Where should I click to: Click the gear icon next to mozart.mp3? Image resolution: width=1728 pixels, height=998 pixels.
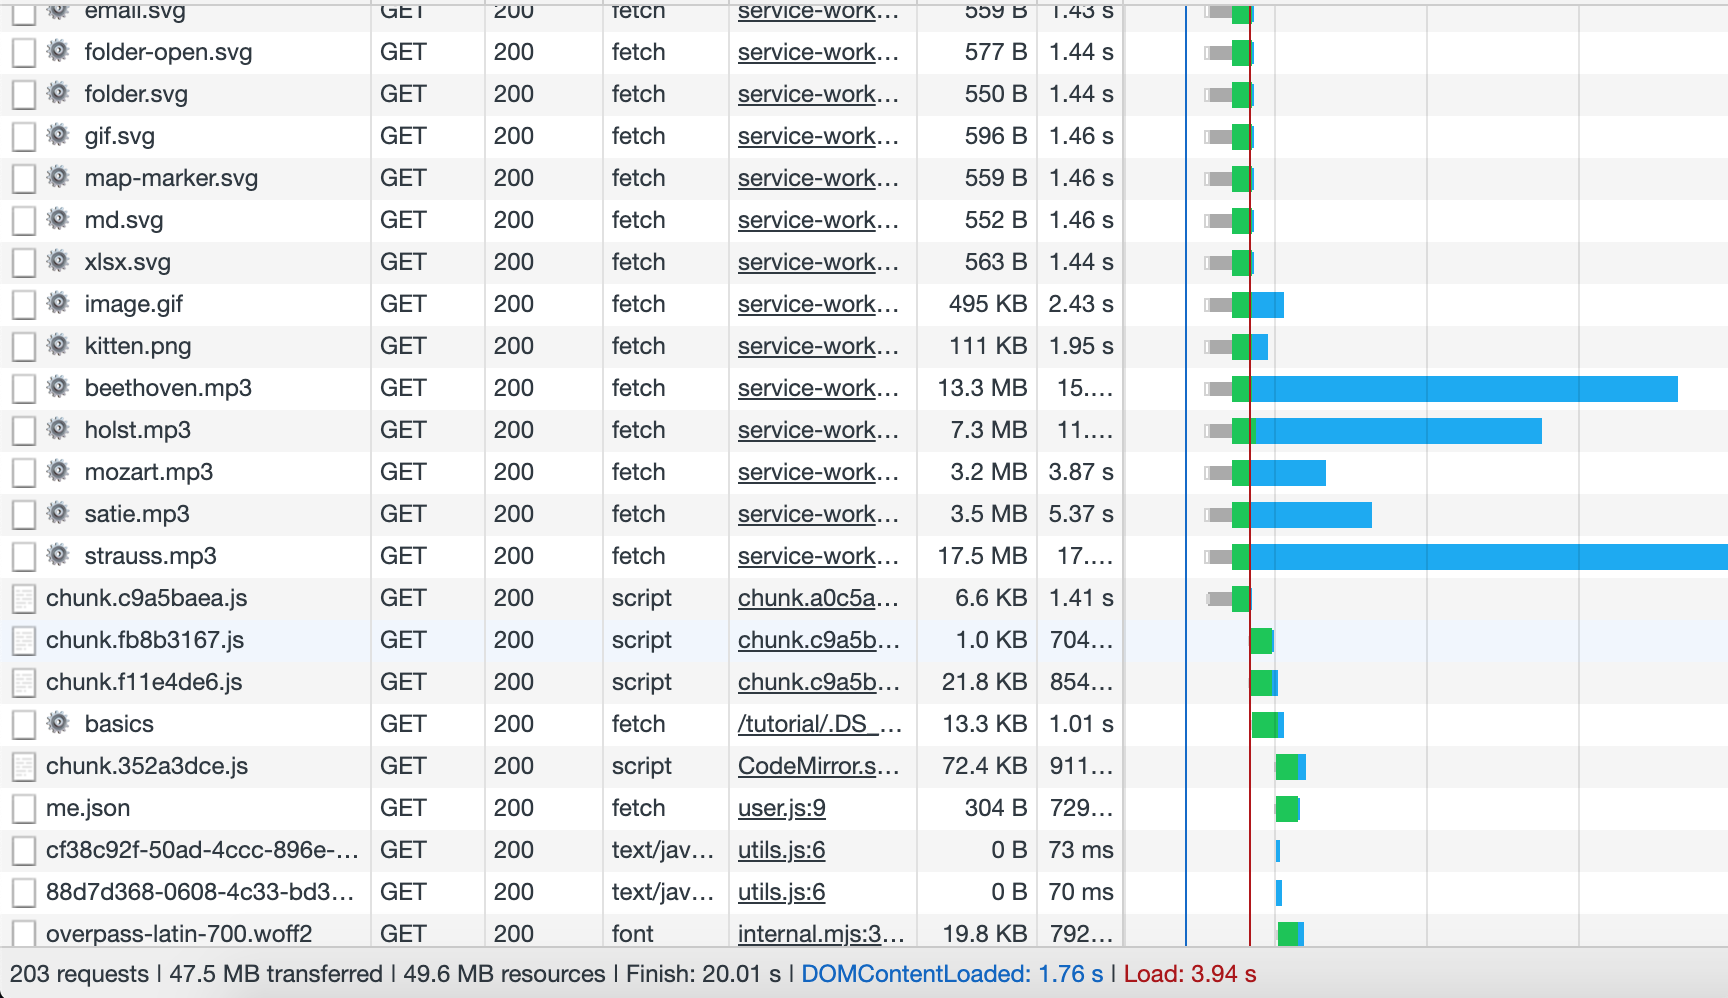click(59, 471)
